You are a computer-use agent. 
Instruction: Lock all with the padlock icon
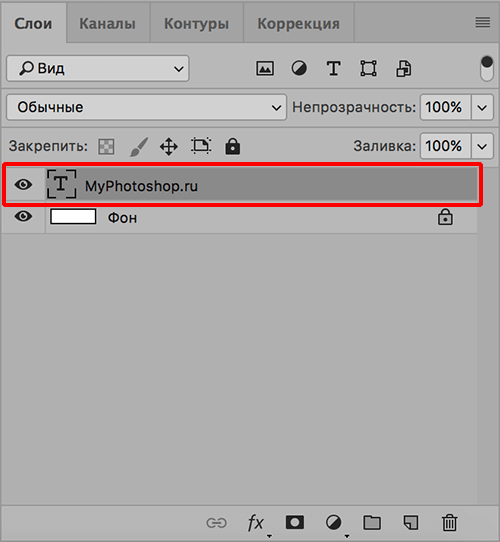pos(233,146)
